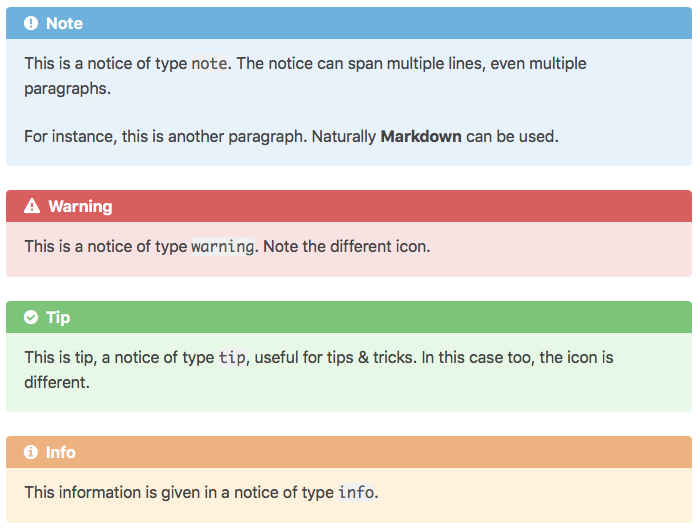The height and width of the screenshot is (531, 700).
Task: Click the Tip check-circle icon
Action: [31, 317]
